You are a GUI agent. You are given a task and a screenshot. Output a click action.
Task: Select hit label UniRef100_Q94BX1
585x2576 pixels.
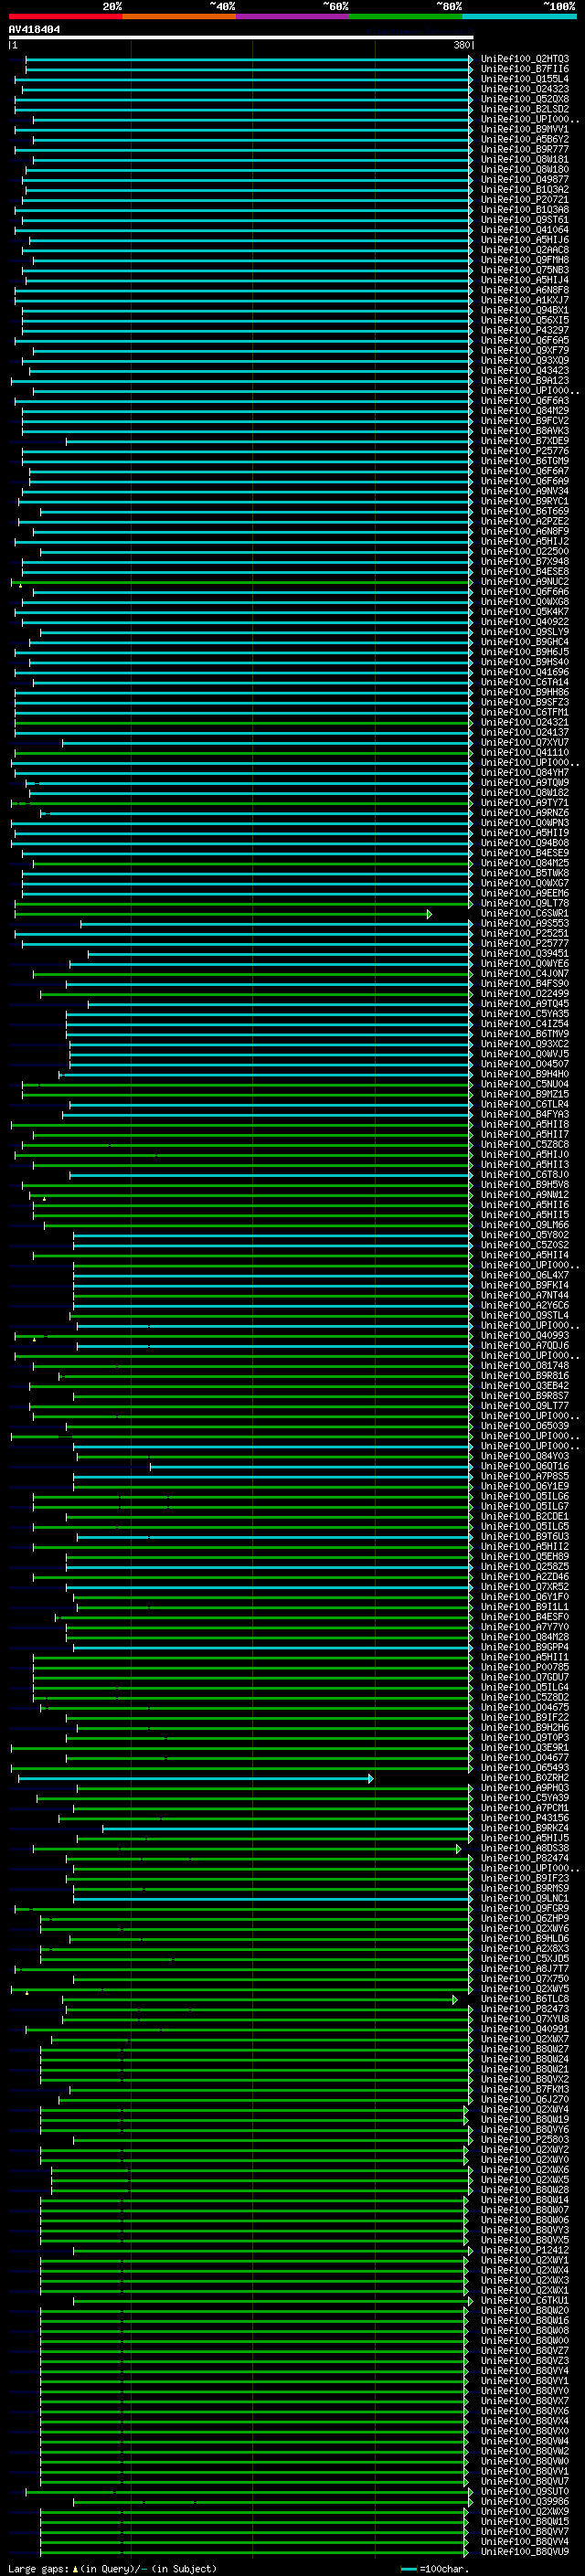(525, 310)
